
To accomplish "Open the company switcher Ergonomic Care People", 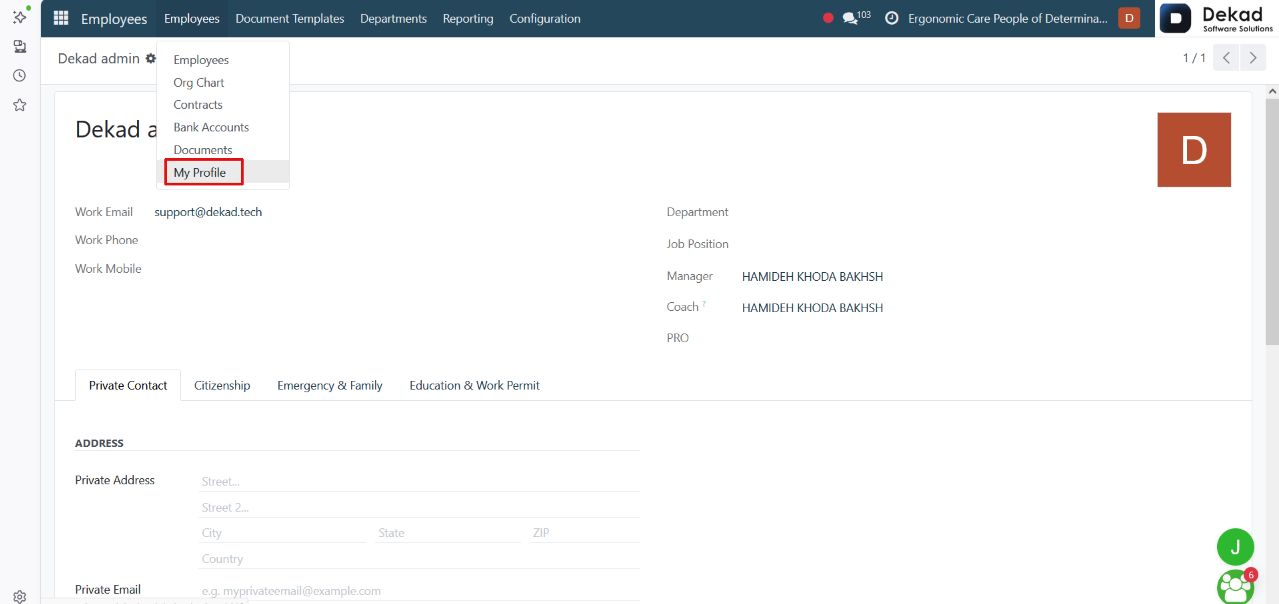I will 1008,18.
